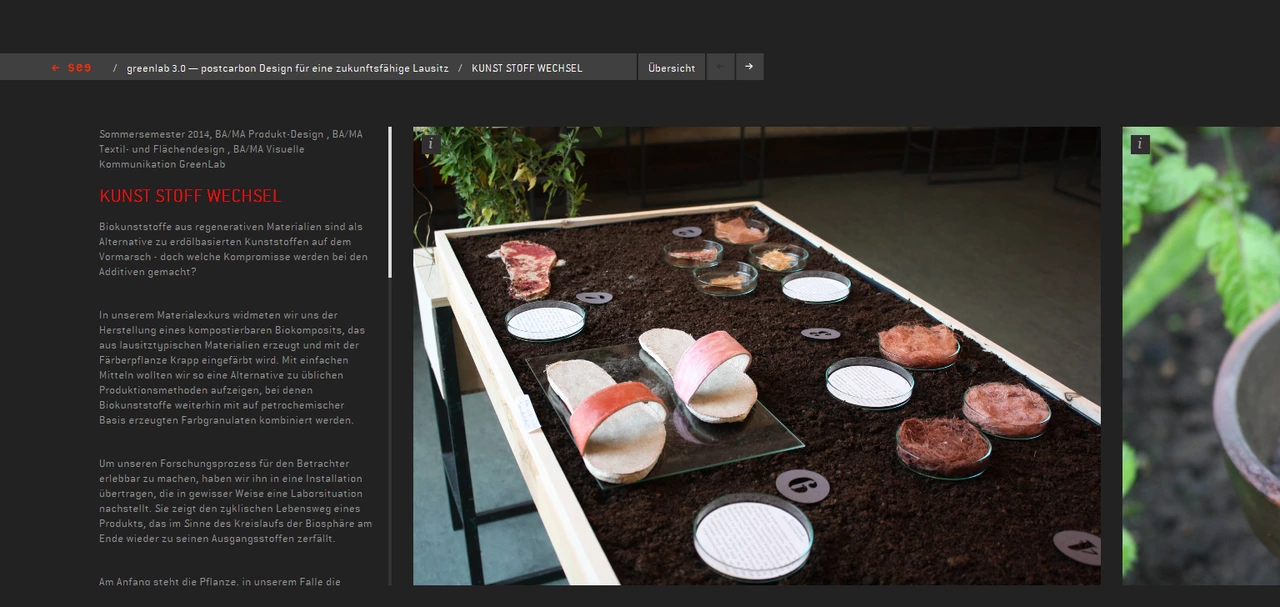The image size is (1280, 607).
Task: Open the GreenLab tag in description
Action: [x=203, y=164]
